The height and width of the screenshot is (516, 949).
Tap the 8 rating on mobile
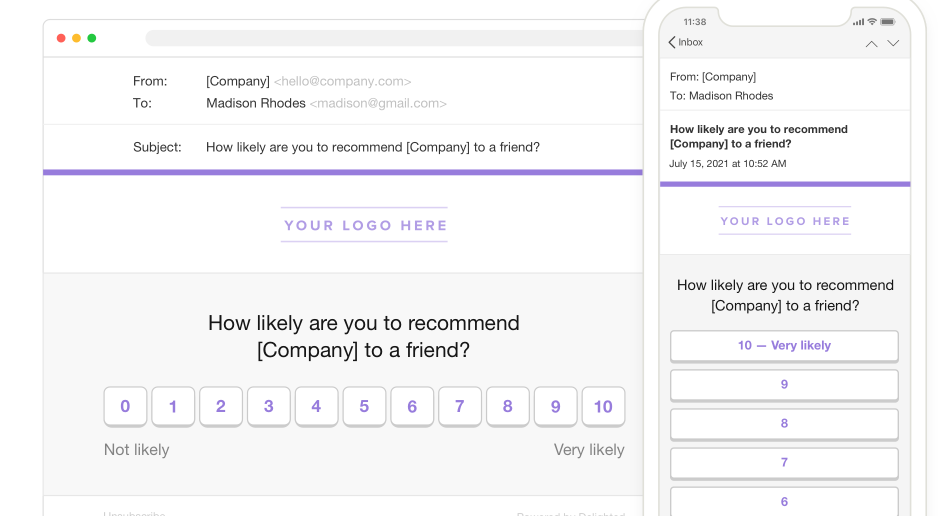(784, 423)
